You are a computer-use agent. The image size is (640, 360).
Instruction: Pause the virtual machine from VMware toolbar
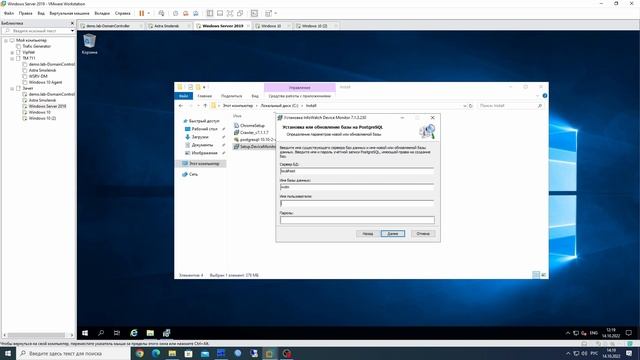[x=142, y=13]
